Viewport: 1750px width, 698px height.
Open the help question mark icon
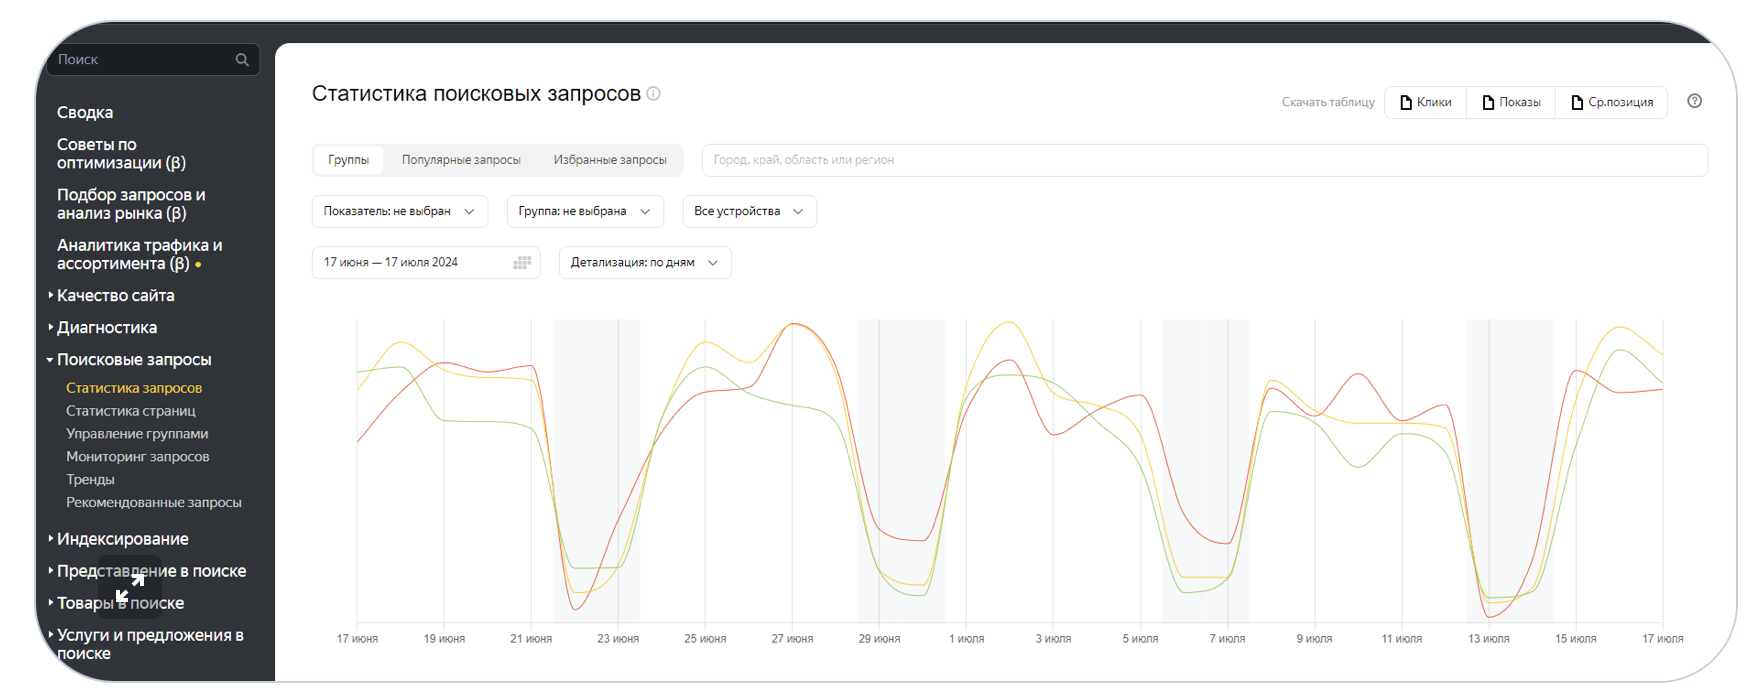pyautogui.click(x=1694, y=101)
